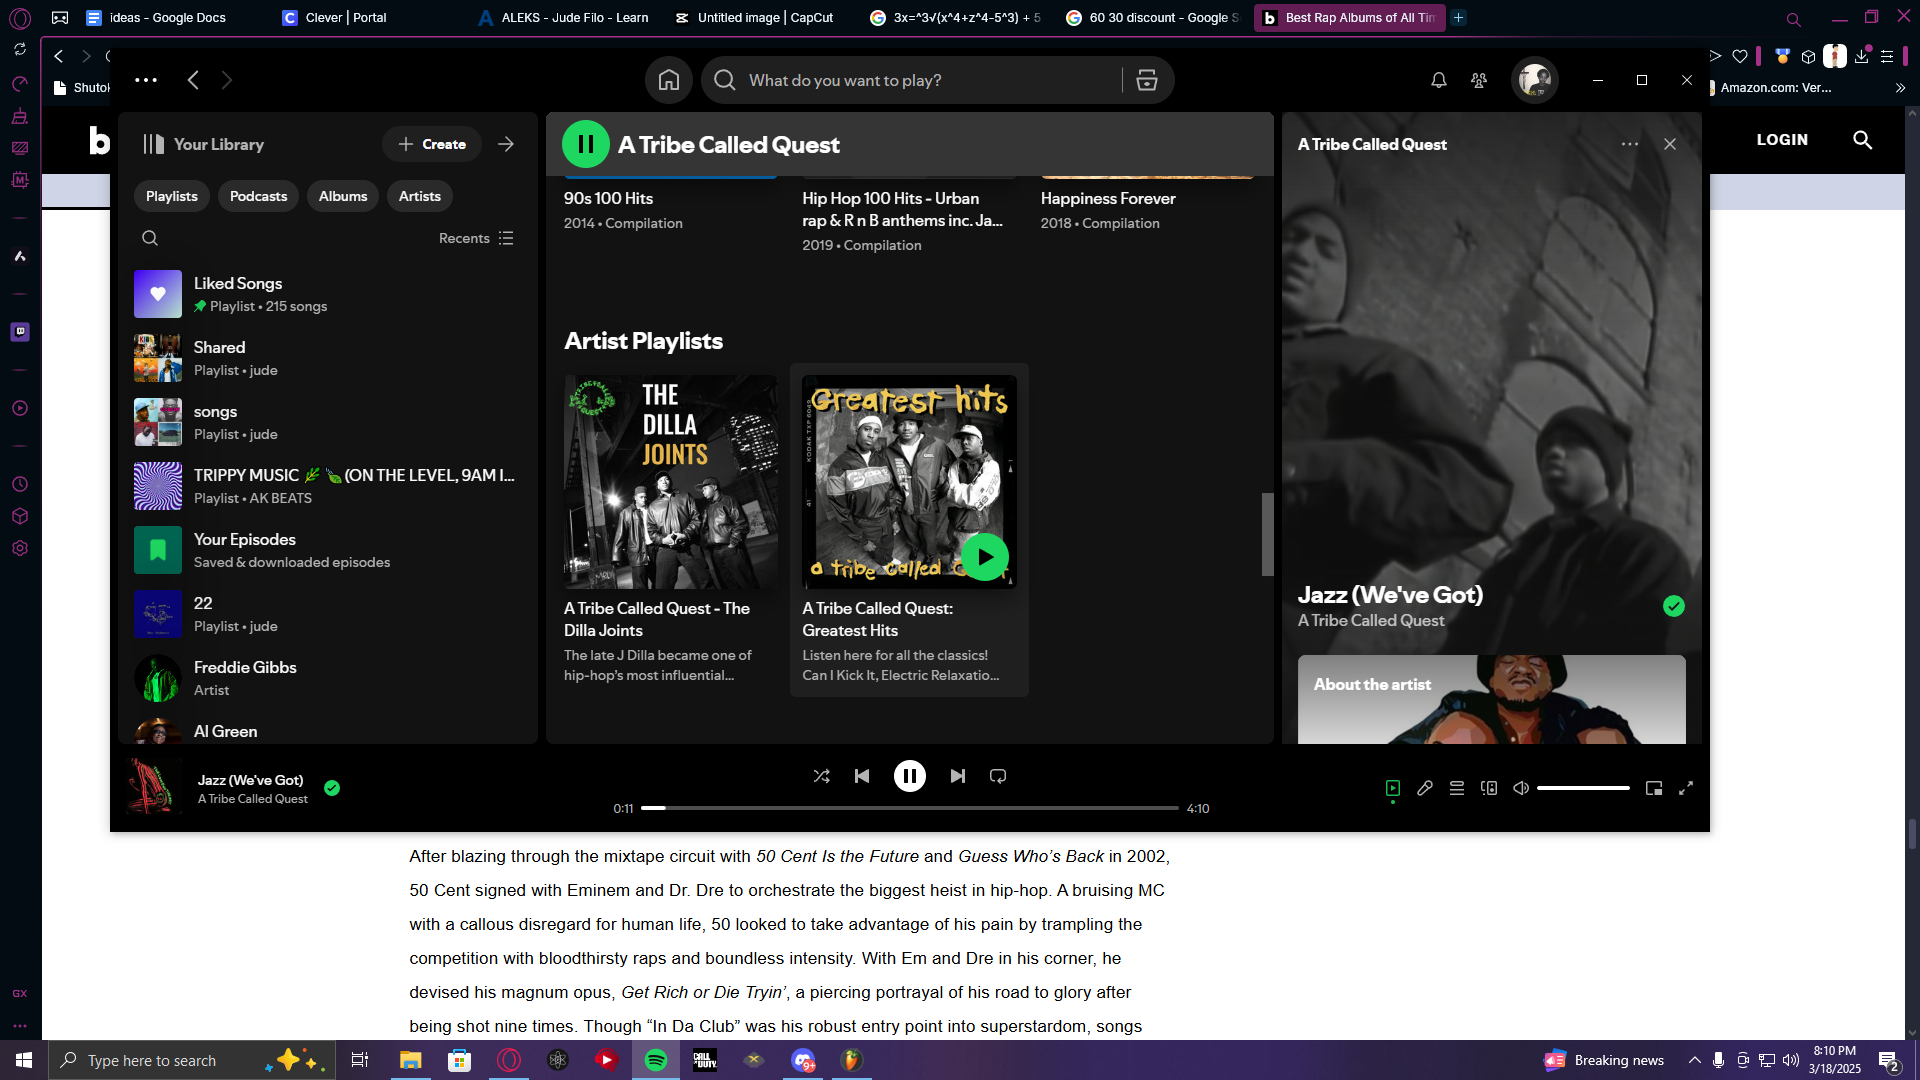Open Happiness Forever compilation
The image size is (1920, 1080).
click(1108, 199)
